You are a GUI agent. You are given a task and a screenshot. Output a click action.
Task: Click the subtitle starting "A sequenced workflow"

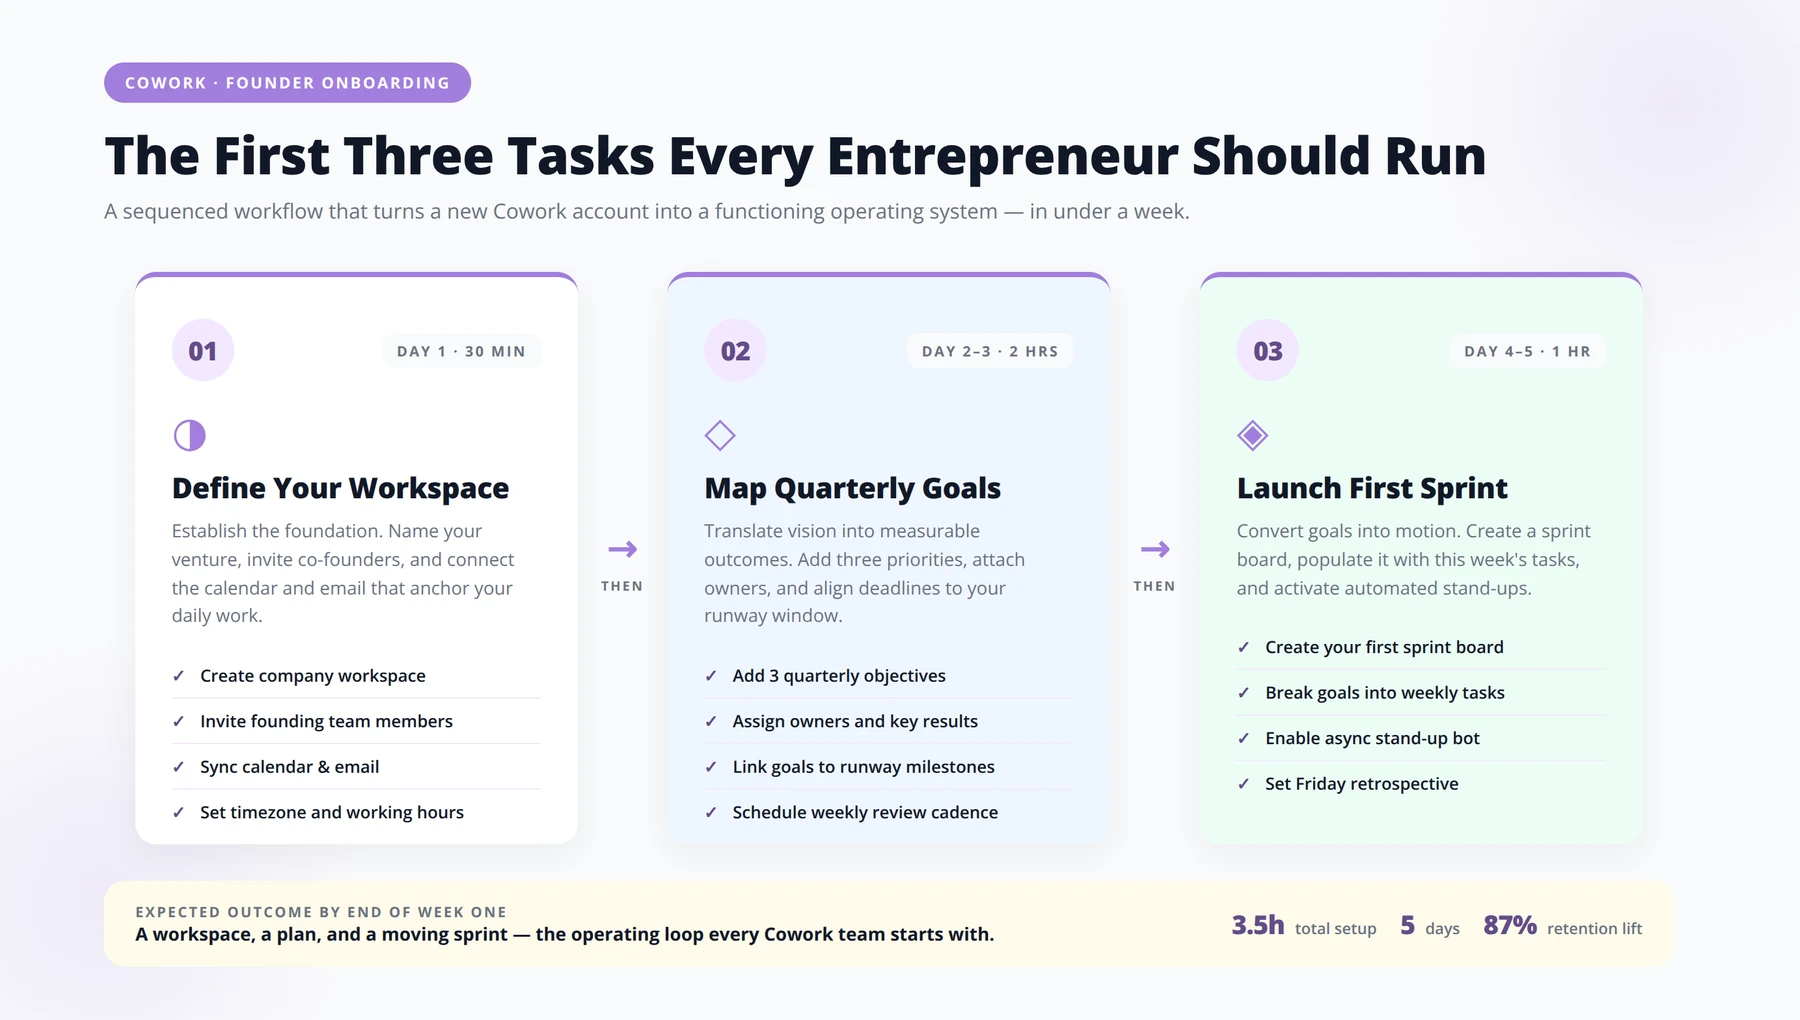coord(647,212)
